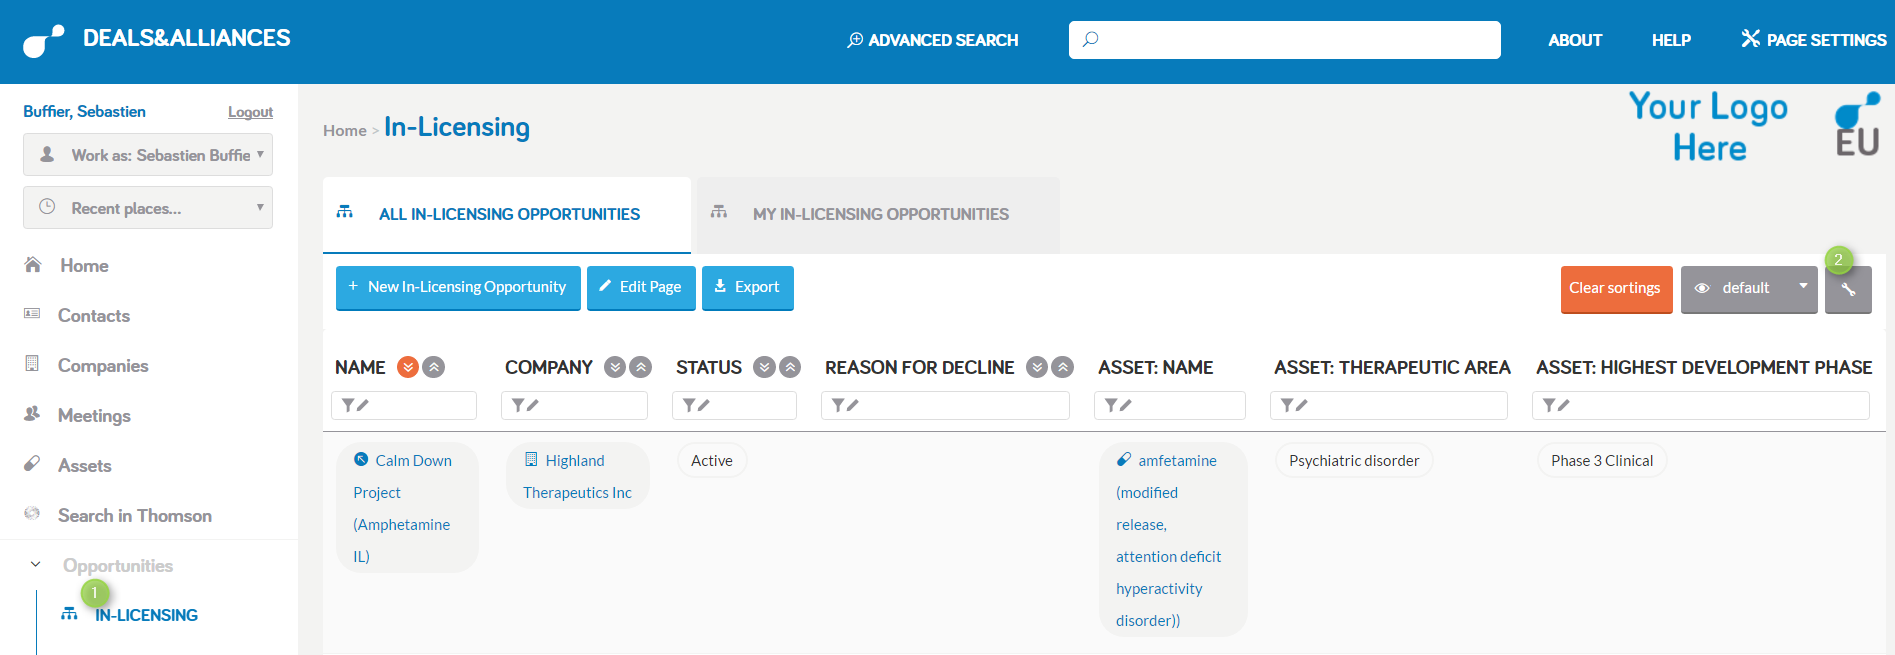Open Page Settings
The image size is (1895, 655).
(1813, 40)
